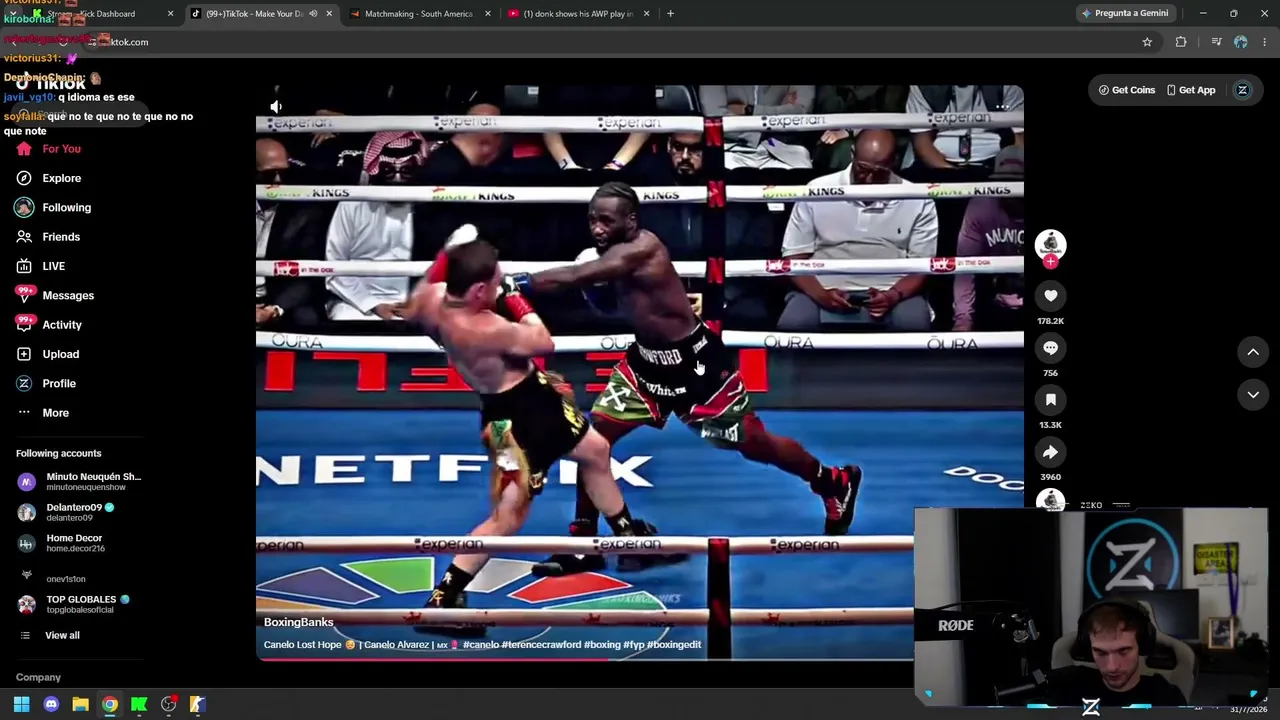Open OBS Studio from taskbar
Image resolution: width=1280 pixels, height=720 pixels.
coord(168,705)
